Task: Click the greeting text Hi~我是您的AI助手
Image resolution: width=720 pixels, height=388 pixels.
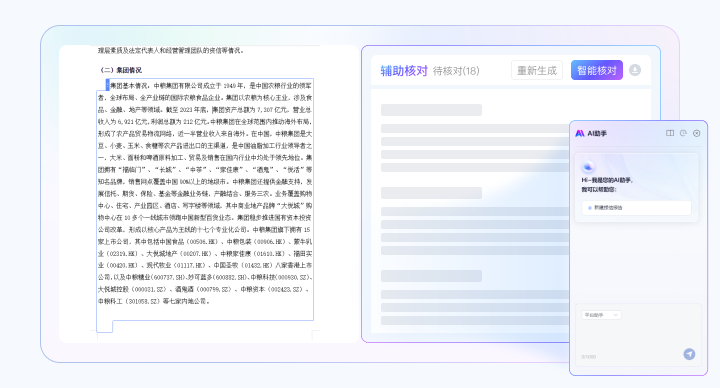Action: click(607, 180)
